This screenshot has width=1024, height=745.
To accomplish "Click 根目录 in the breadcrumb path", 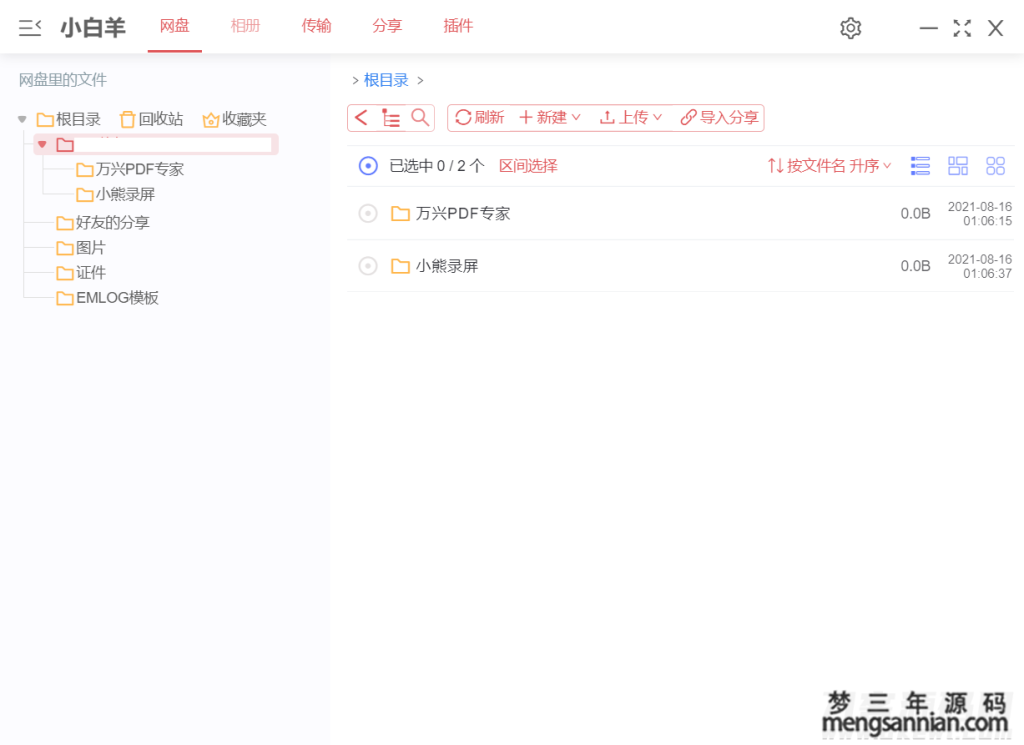I will (386, 80).
